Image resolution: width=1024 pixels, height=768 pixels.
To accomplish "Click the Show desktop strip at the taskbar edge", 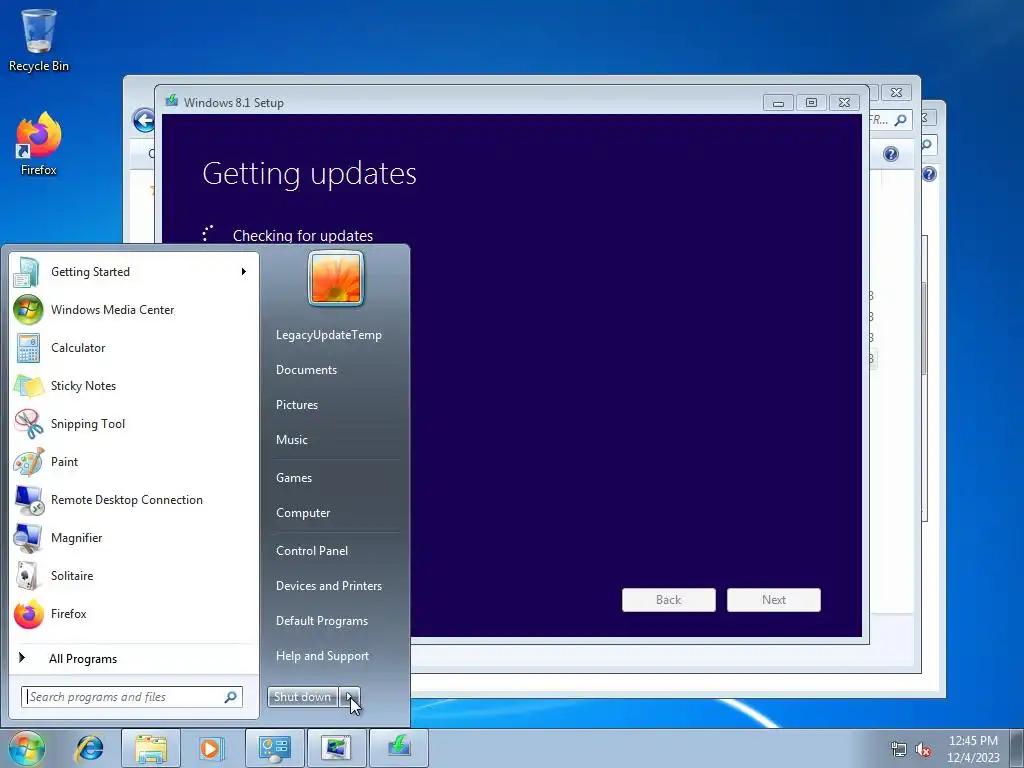I will pyautogui.click(x=1017, y=748).
